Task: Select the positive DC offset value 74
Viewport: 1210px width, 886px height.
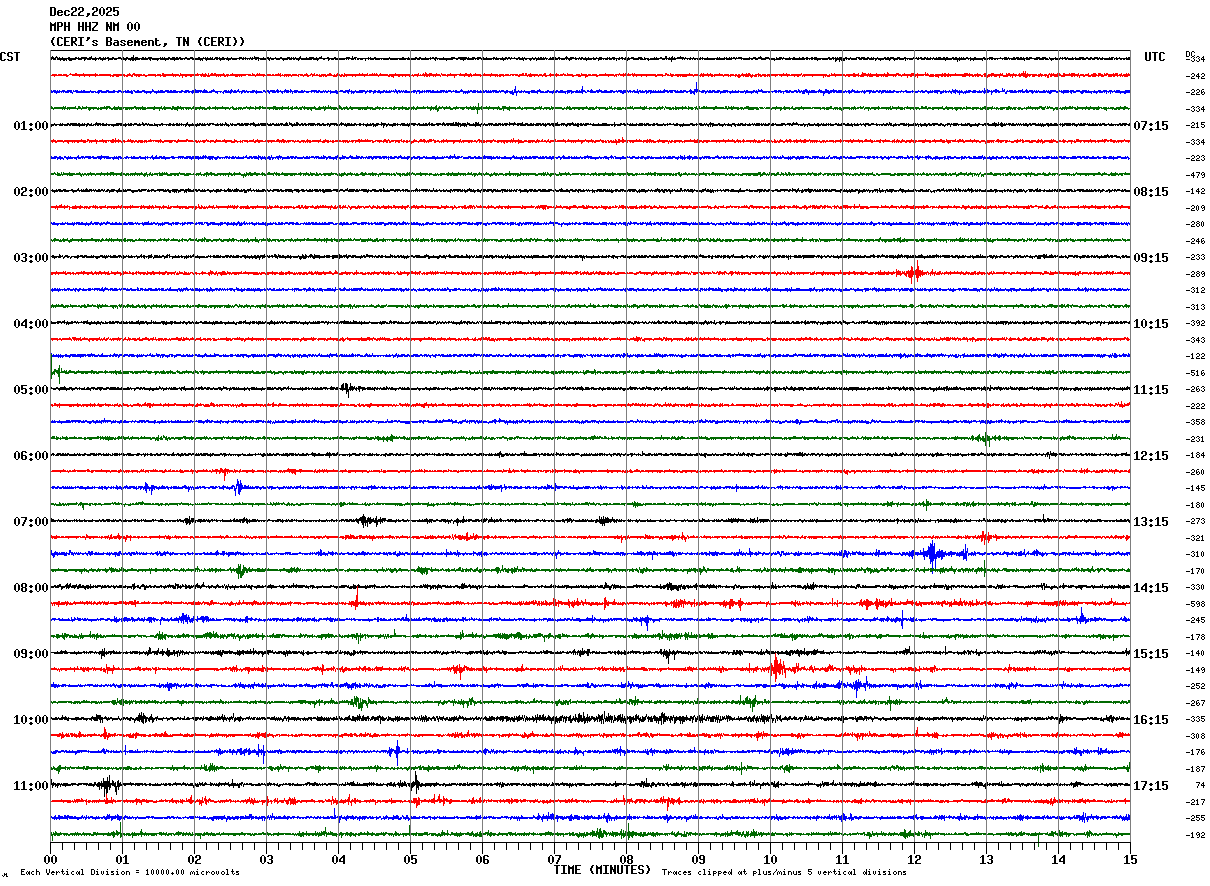Action: point(1200,786)
